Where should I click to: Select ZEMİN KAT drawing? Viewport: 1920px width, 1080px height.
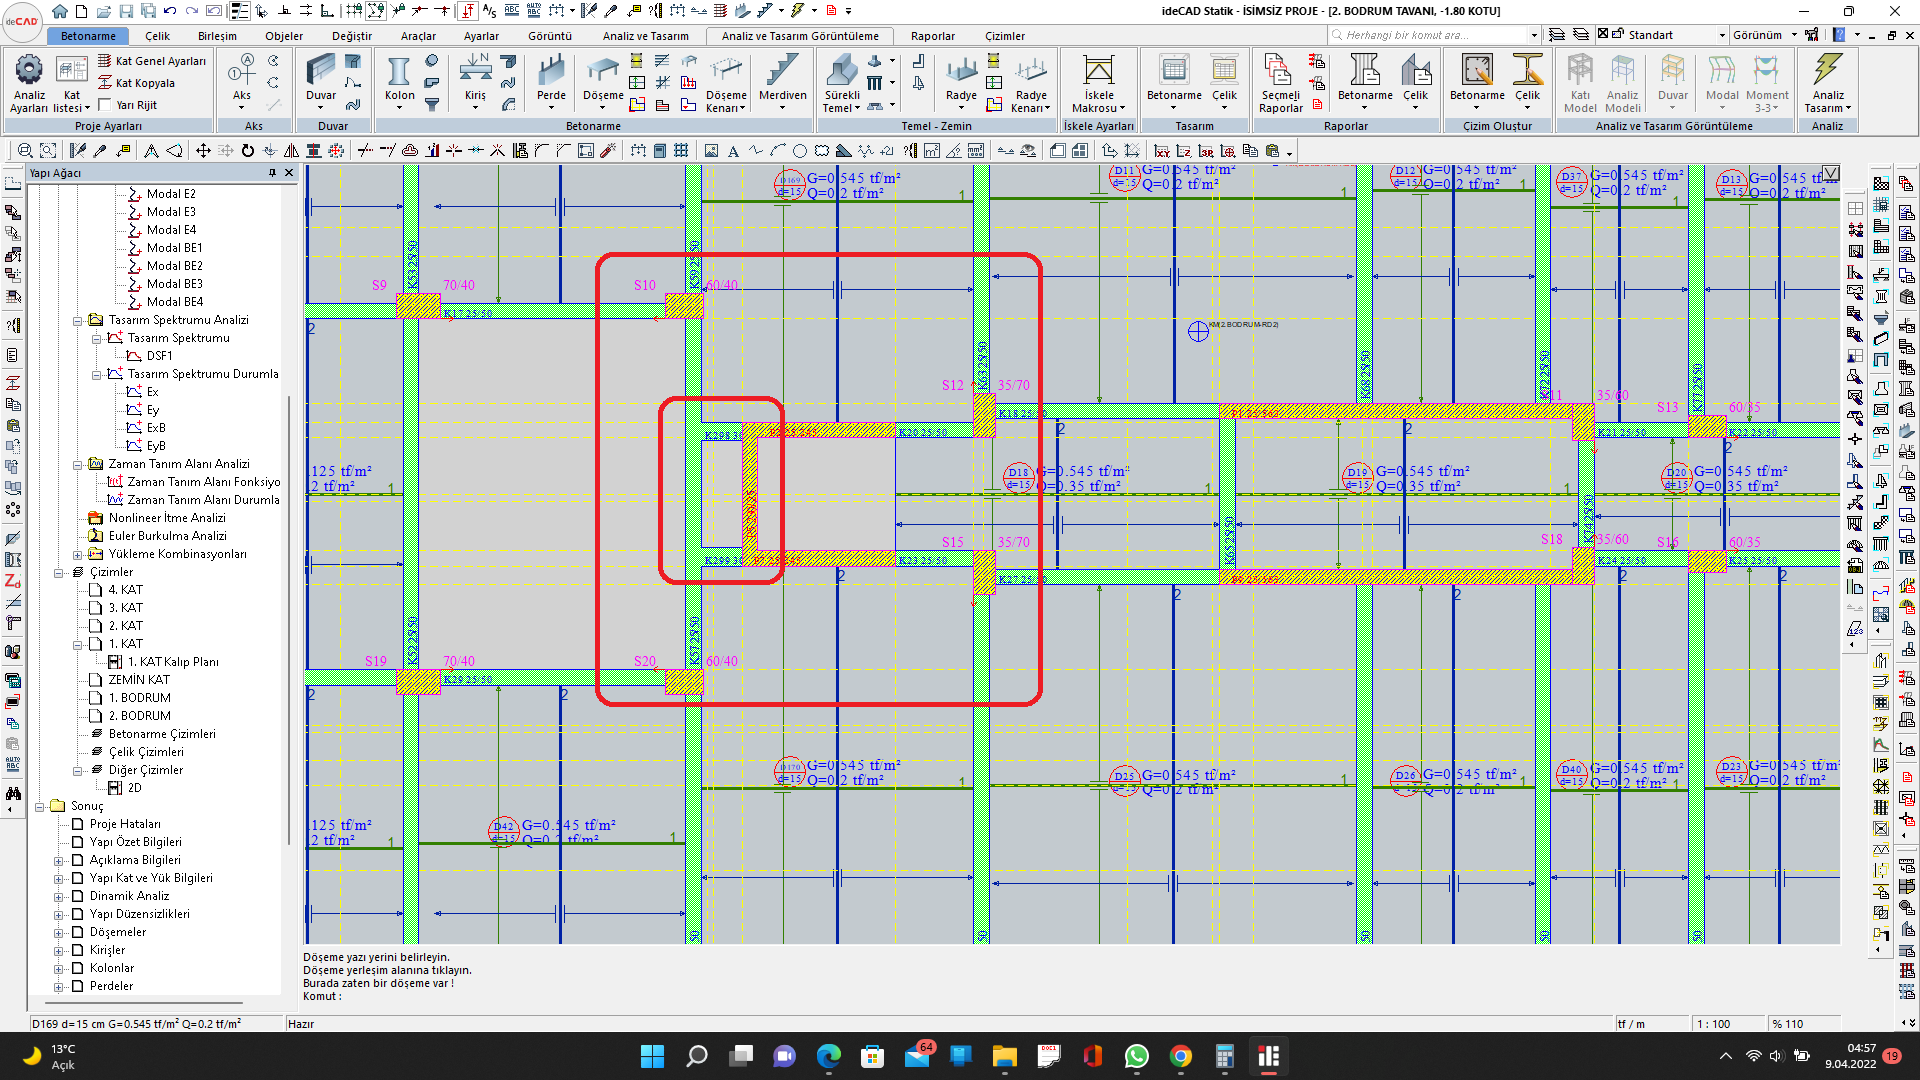tap(139, 680)
